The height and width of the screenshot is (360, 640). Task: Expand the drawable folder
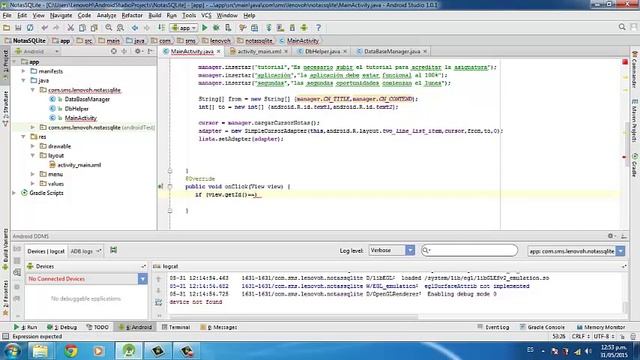(x=33, y=146)
